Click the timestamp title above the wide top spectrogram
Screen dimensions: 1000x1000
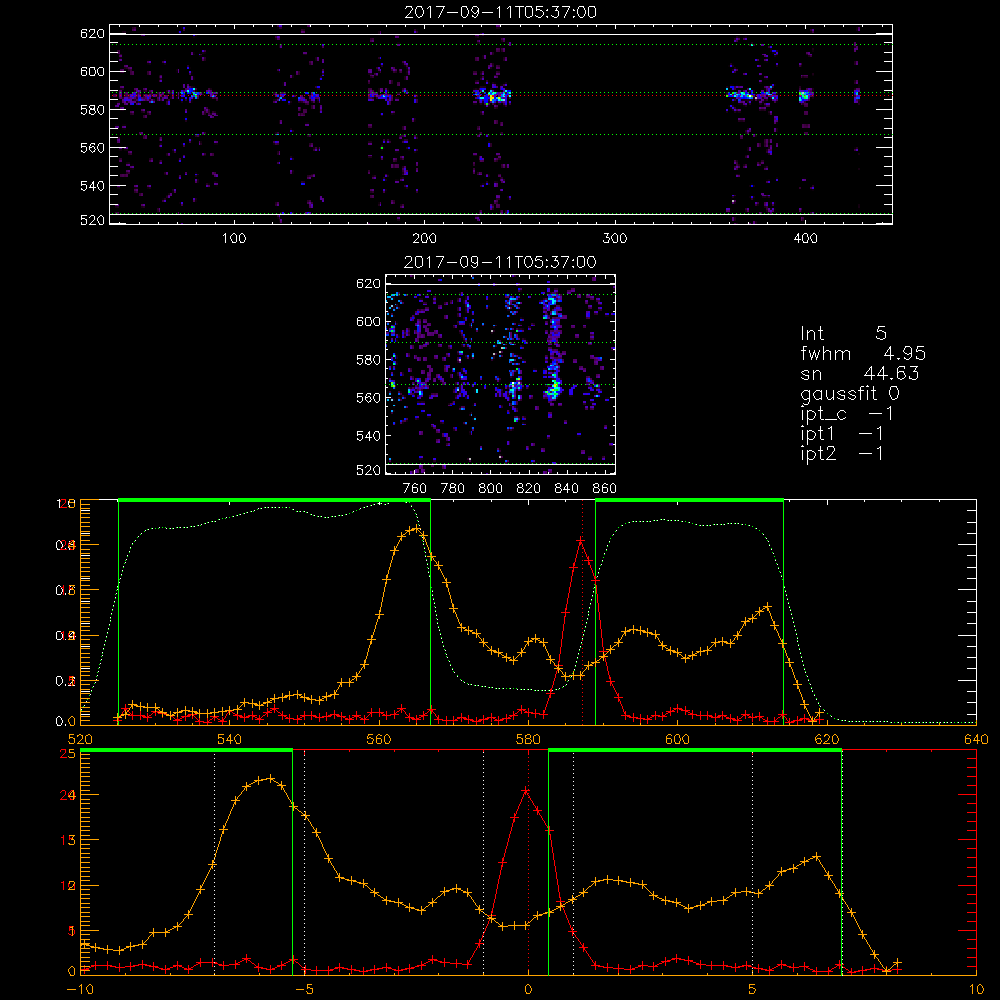point(501,12)
